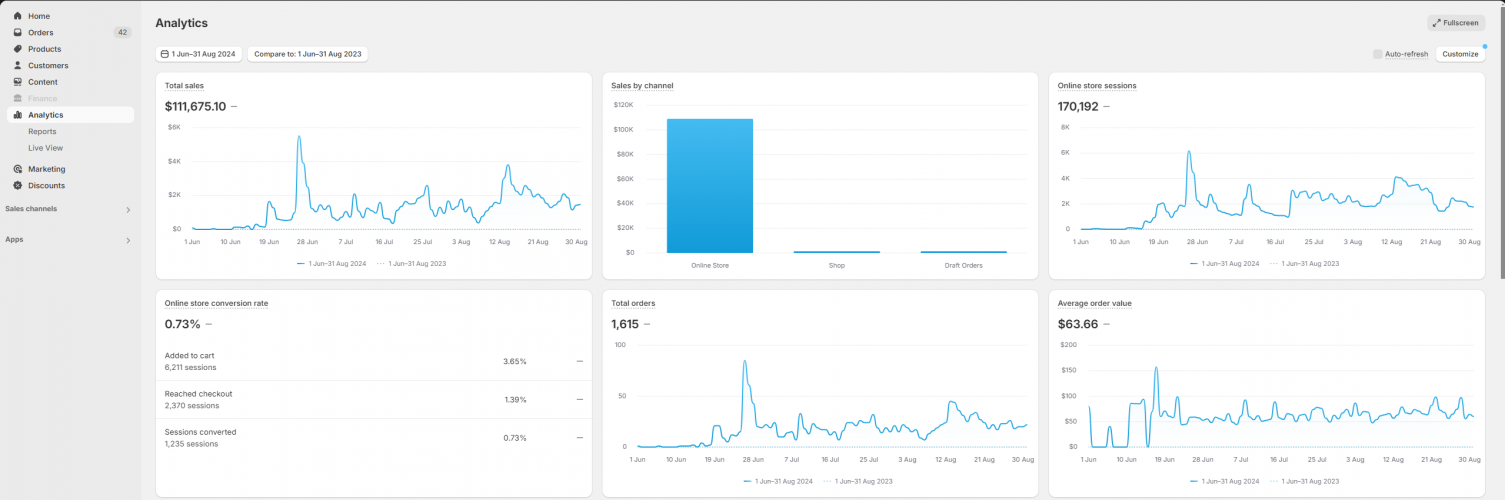Click the 2023 legend entry under Total orders chart

pos(856,481)
